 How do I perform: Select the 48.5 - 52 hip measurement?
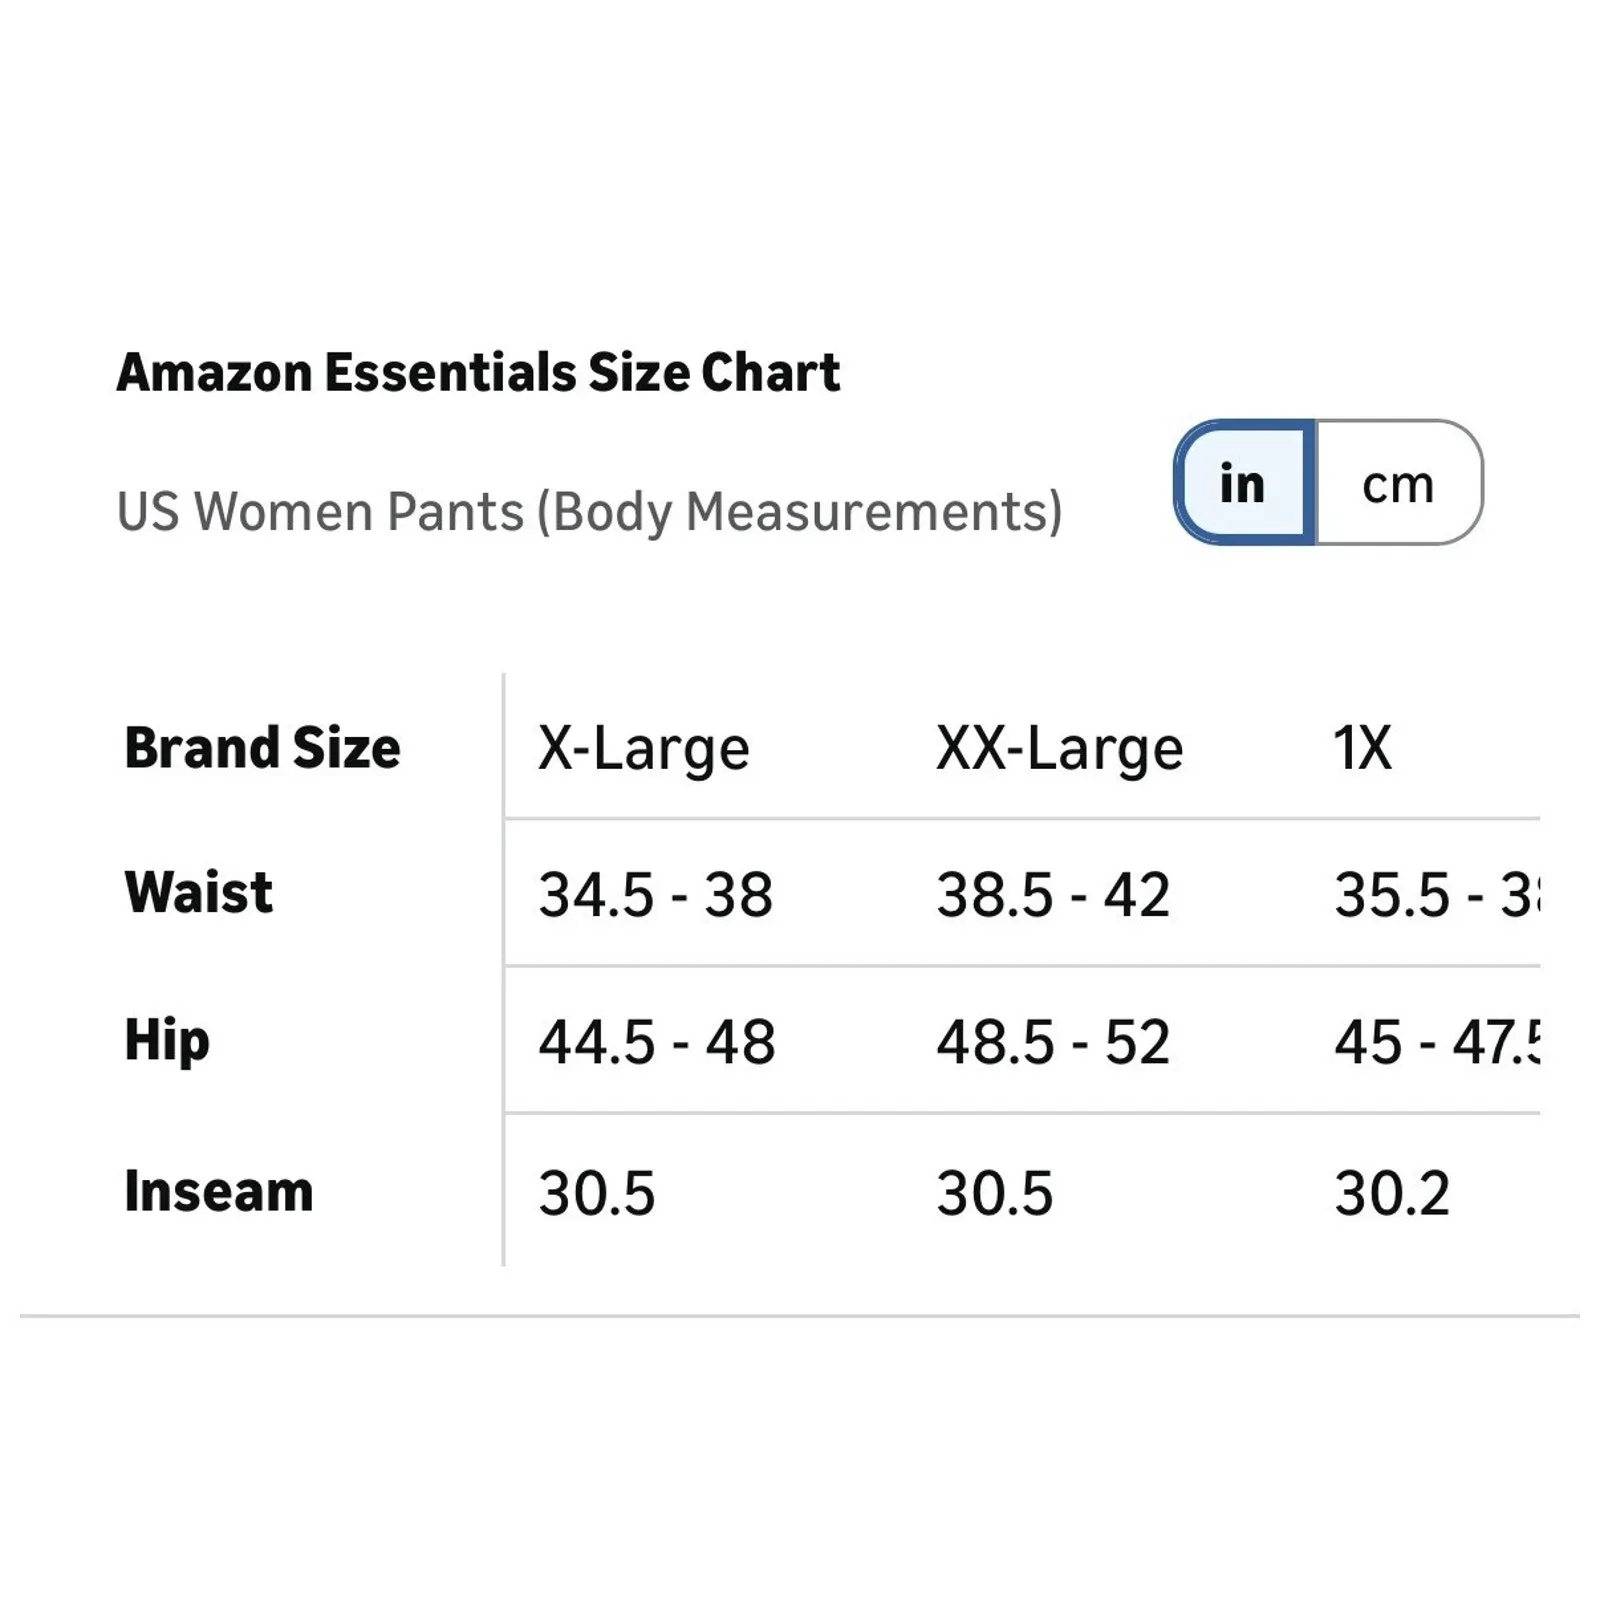click(1053, 1043)
